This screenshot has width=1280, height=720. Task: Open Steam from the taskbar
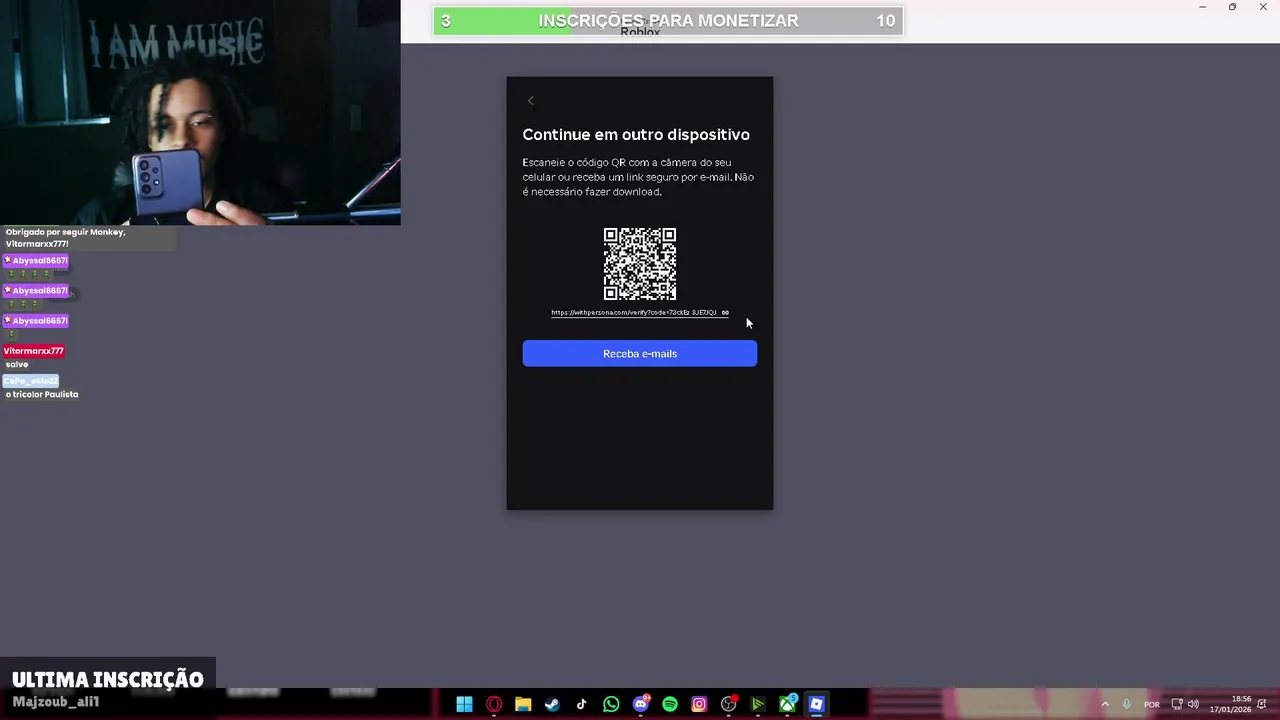(552, 704)
